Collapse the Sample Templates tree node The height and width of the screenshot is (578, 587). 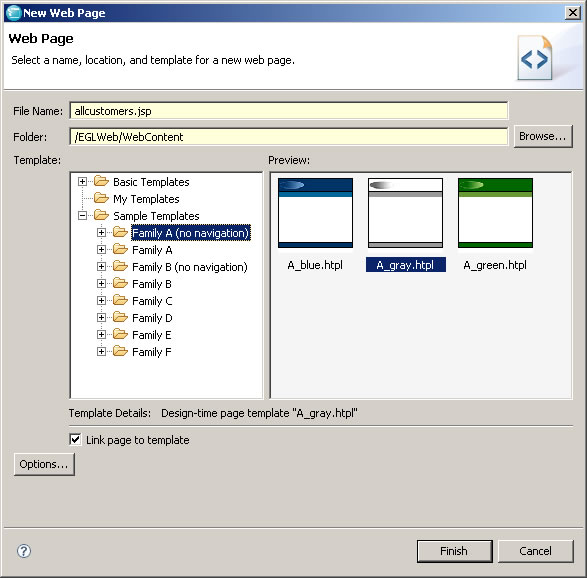(x=82, y=216)
